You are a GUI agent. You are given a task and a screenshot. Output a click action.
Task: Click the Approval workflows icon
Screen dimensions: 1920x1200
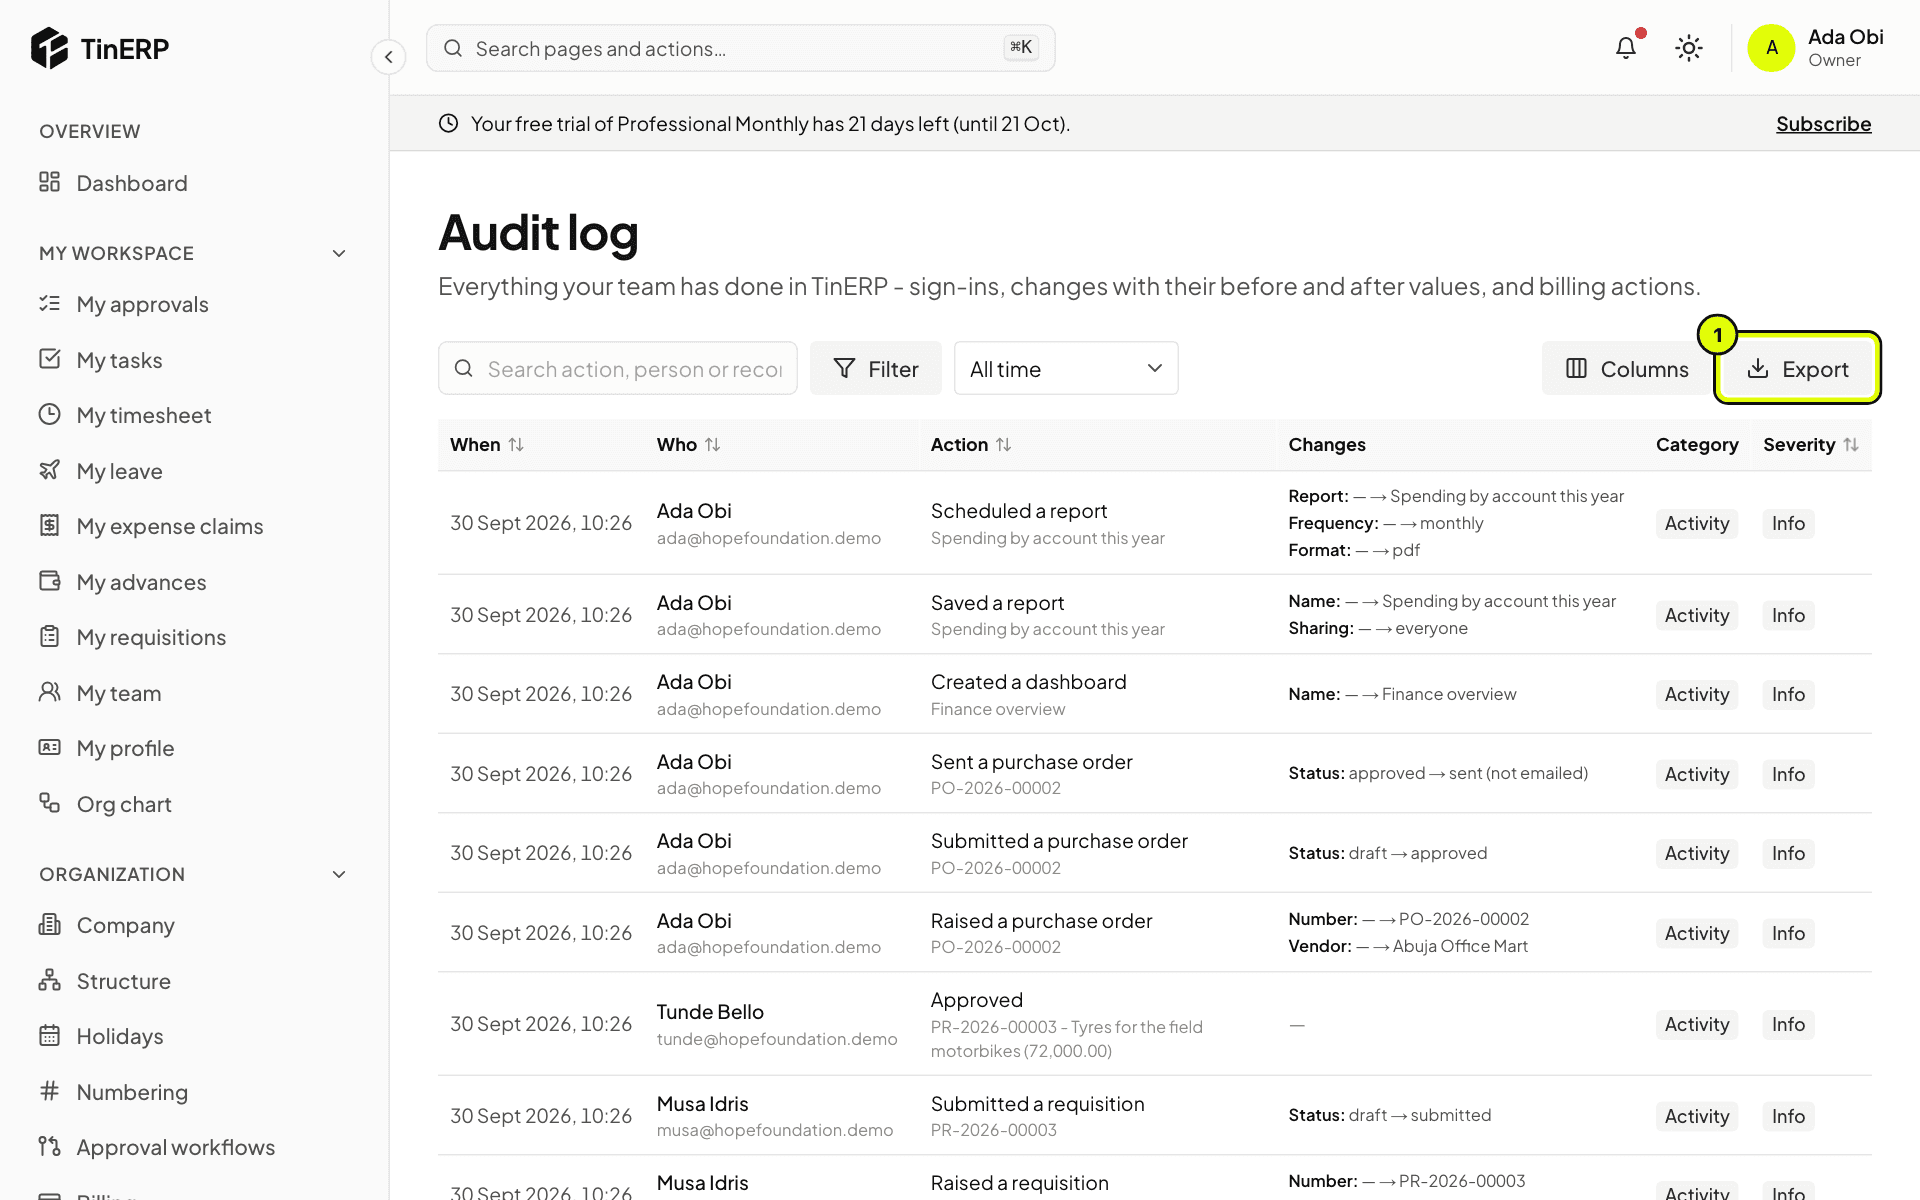pos(49,1146)
